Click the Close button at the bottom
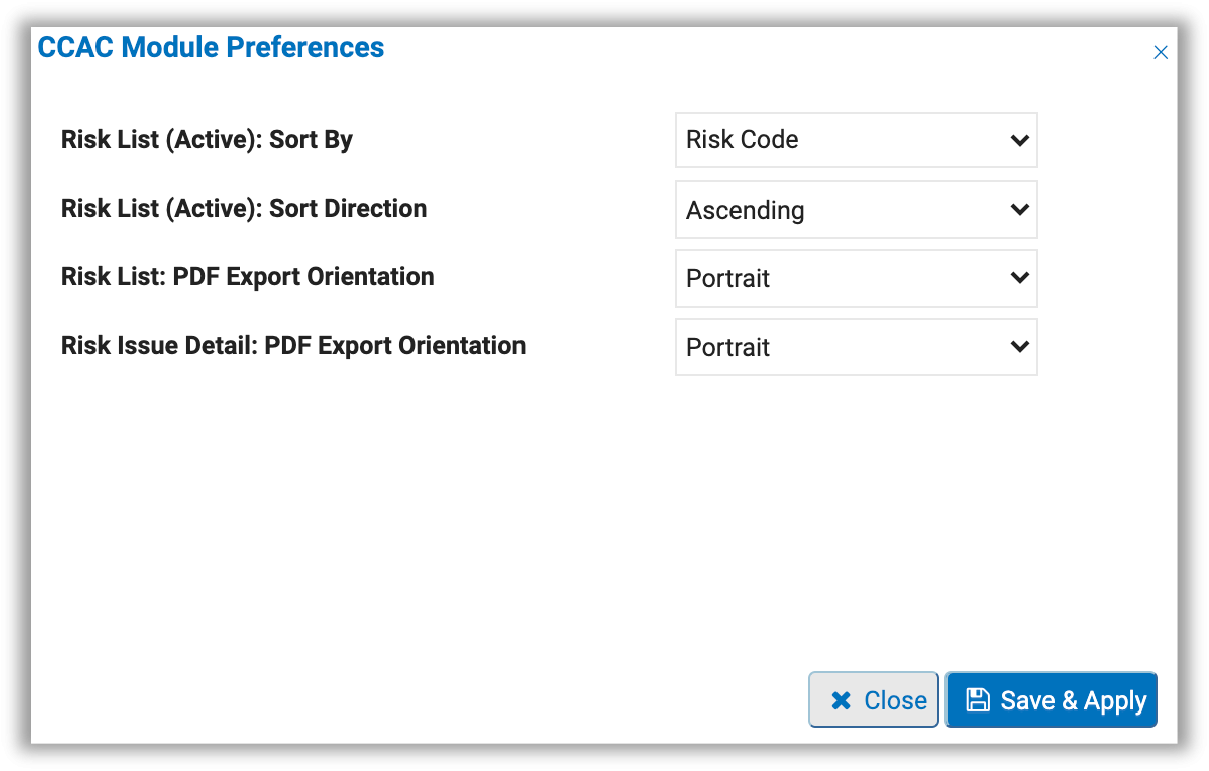Image resolution: width=1209 pixels, height=771 pixels. point(873,699)
